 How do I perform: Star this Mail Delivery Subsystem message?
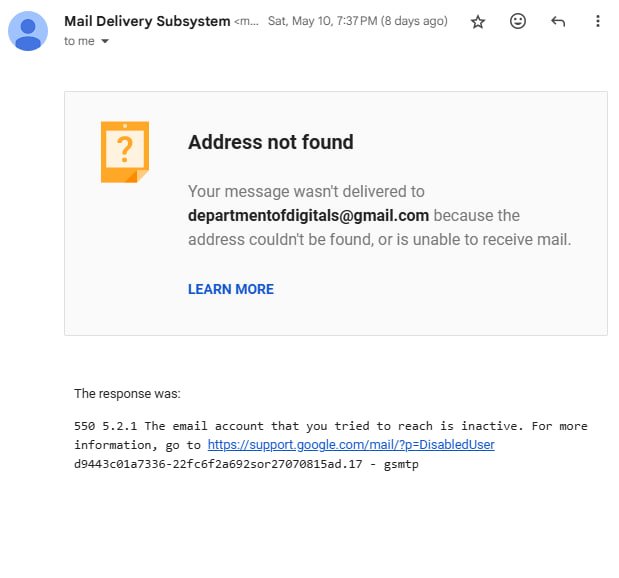coord(478,21)
